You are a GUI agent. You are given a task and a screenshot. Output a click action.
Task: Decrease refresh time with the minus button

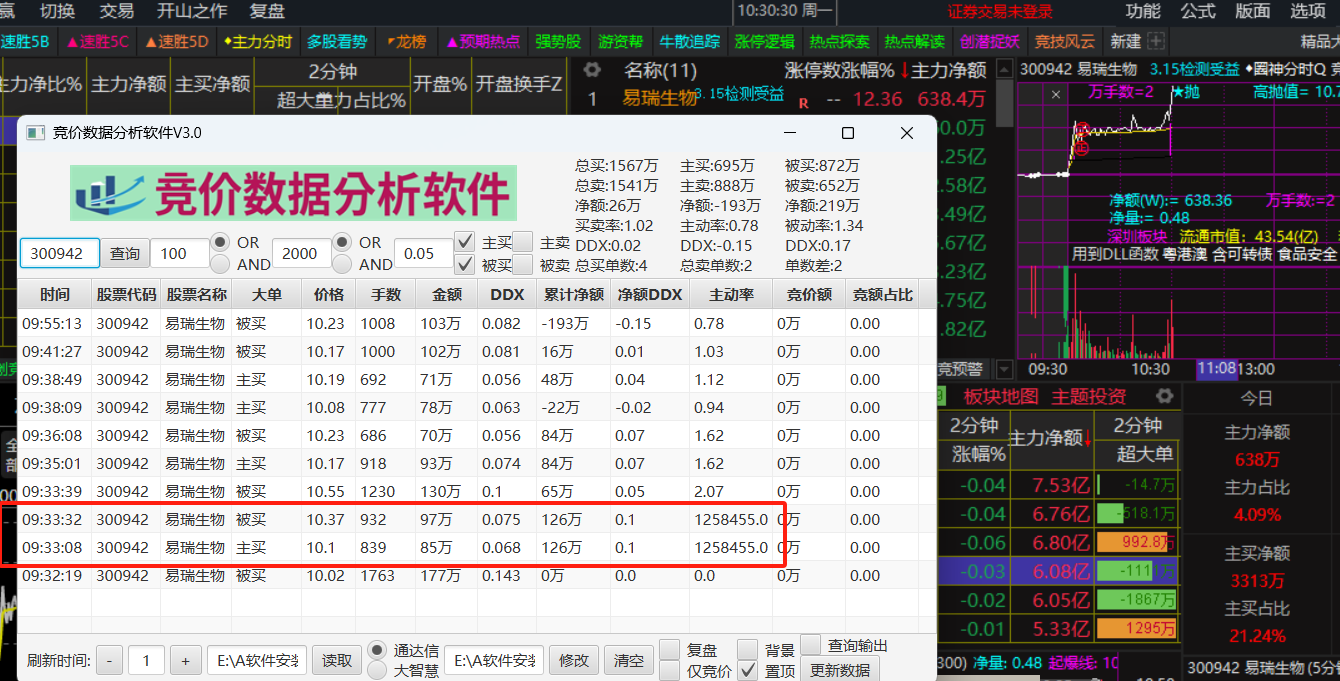pyautogui.click(x=110, y=661)
